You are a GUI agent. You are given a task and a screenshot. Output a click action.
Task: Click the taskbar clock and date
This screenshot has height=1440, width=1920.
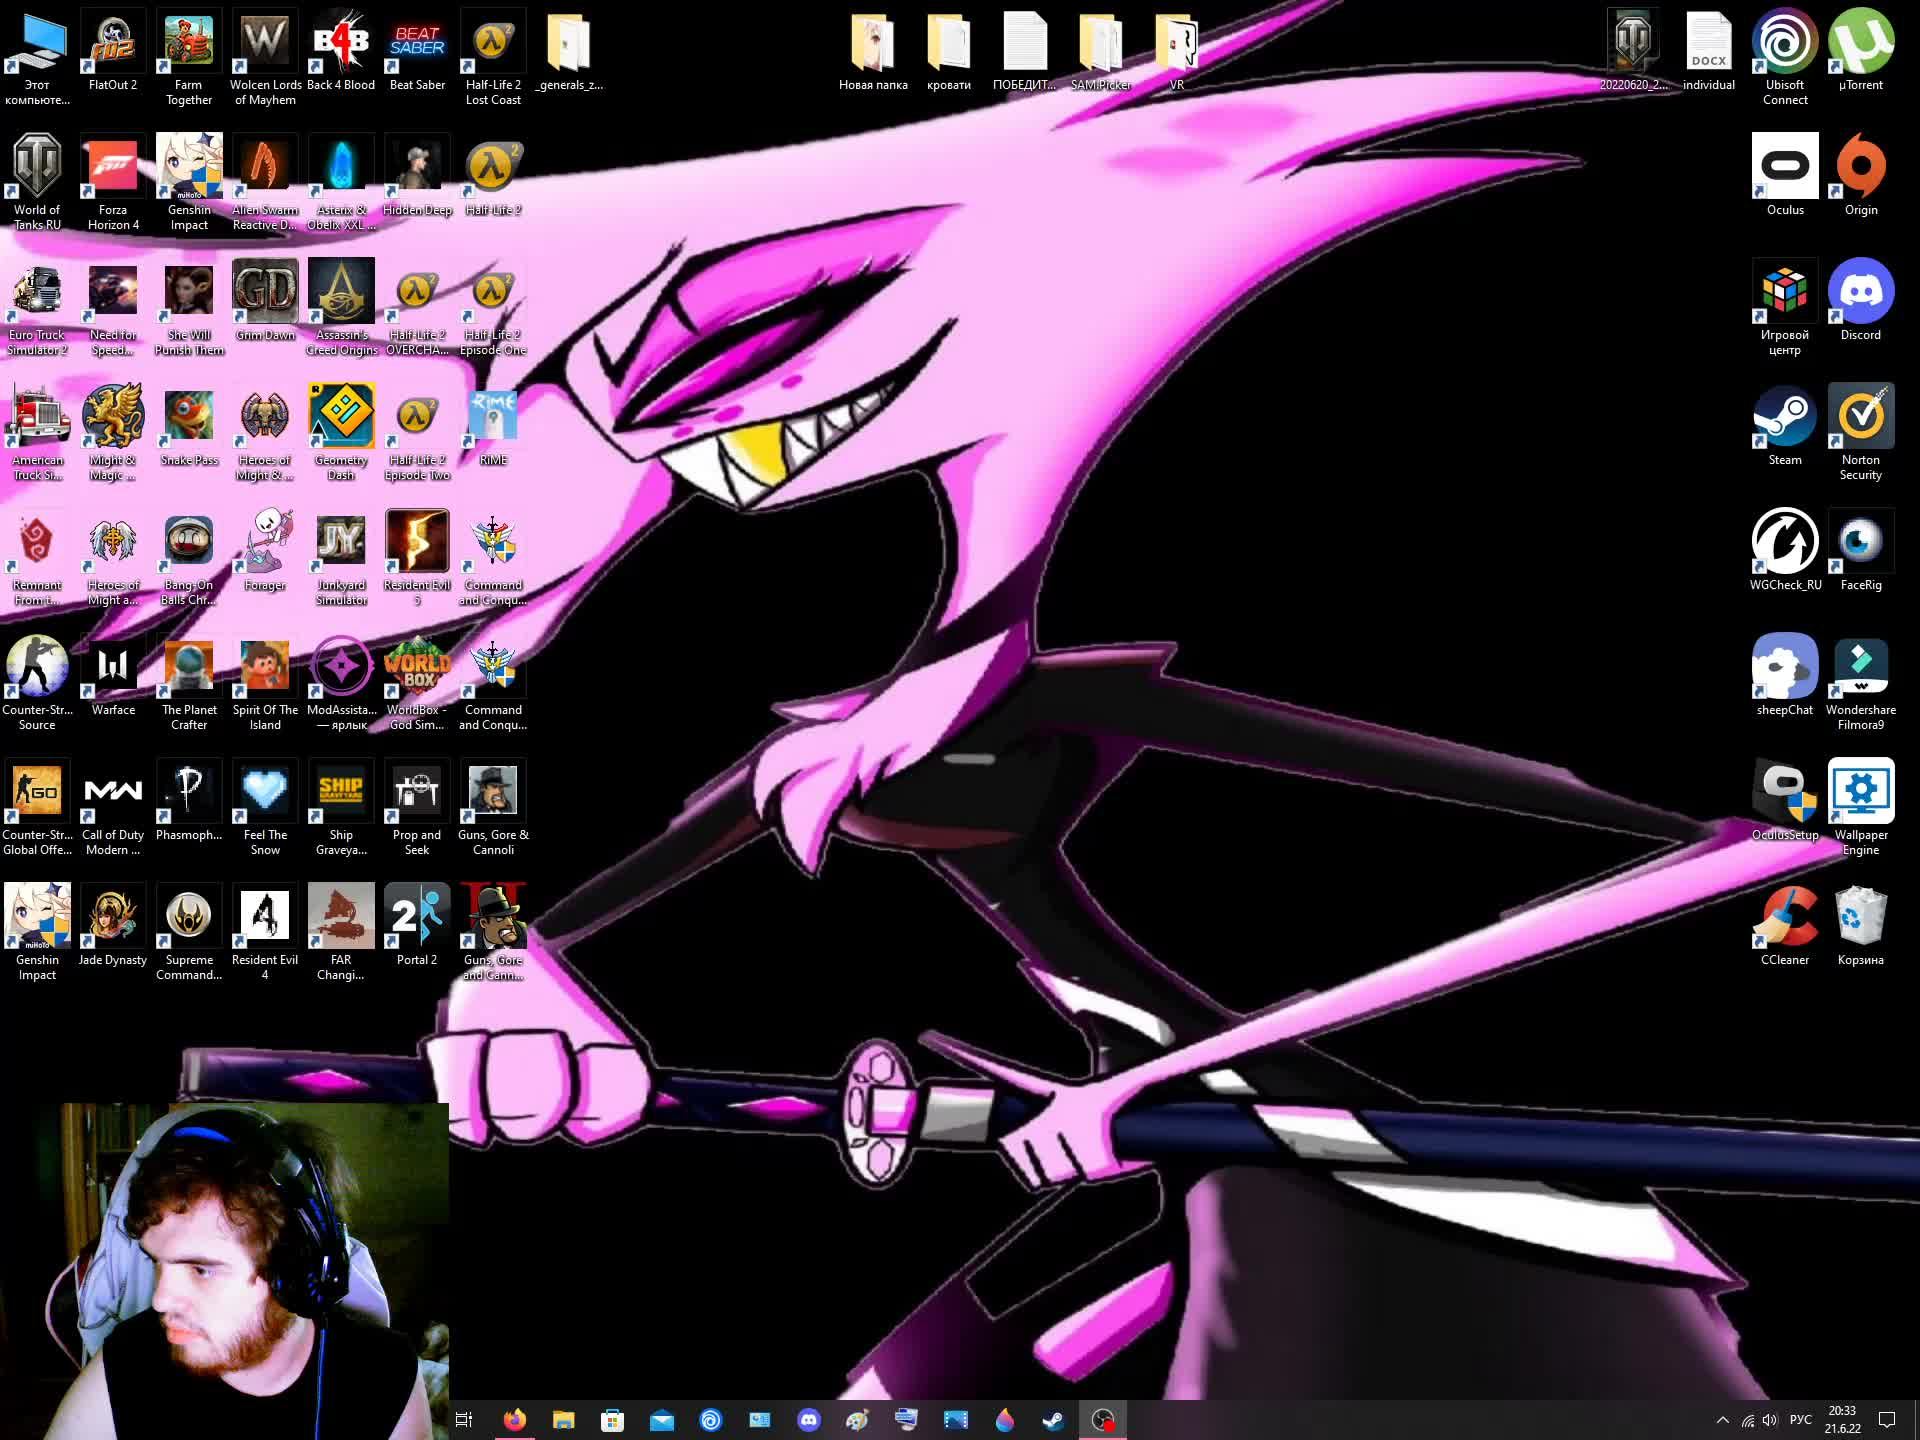[1842, 1420]
